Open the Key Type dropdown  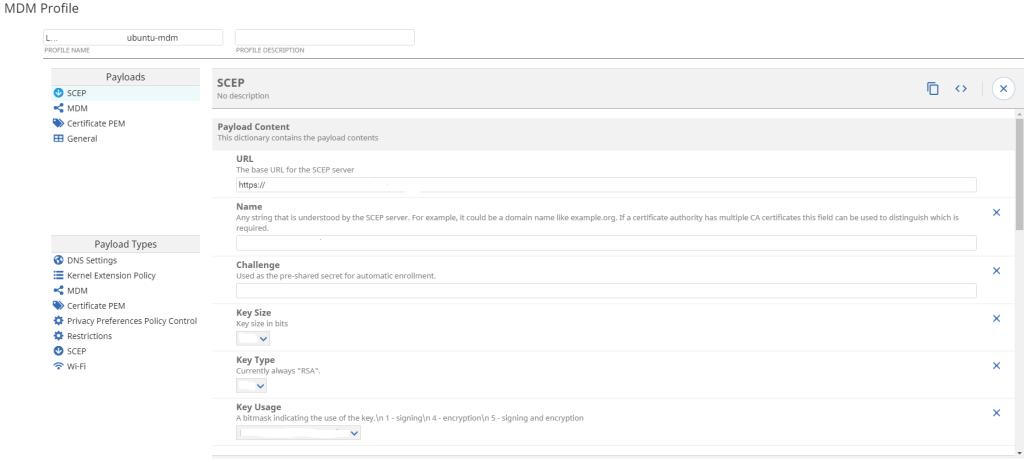tap(251, 385)
